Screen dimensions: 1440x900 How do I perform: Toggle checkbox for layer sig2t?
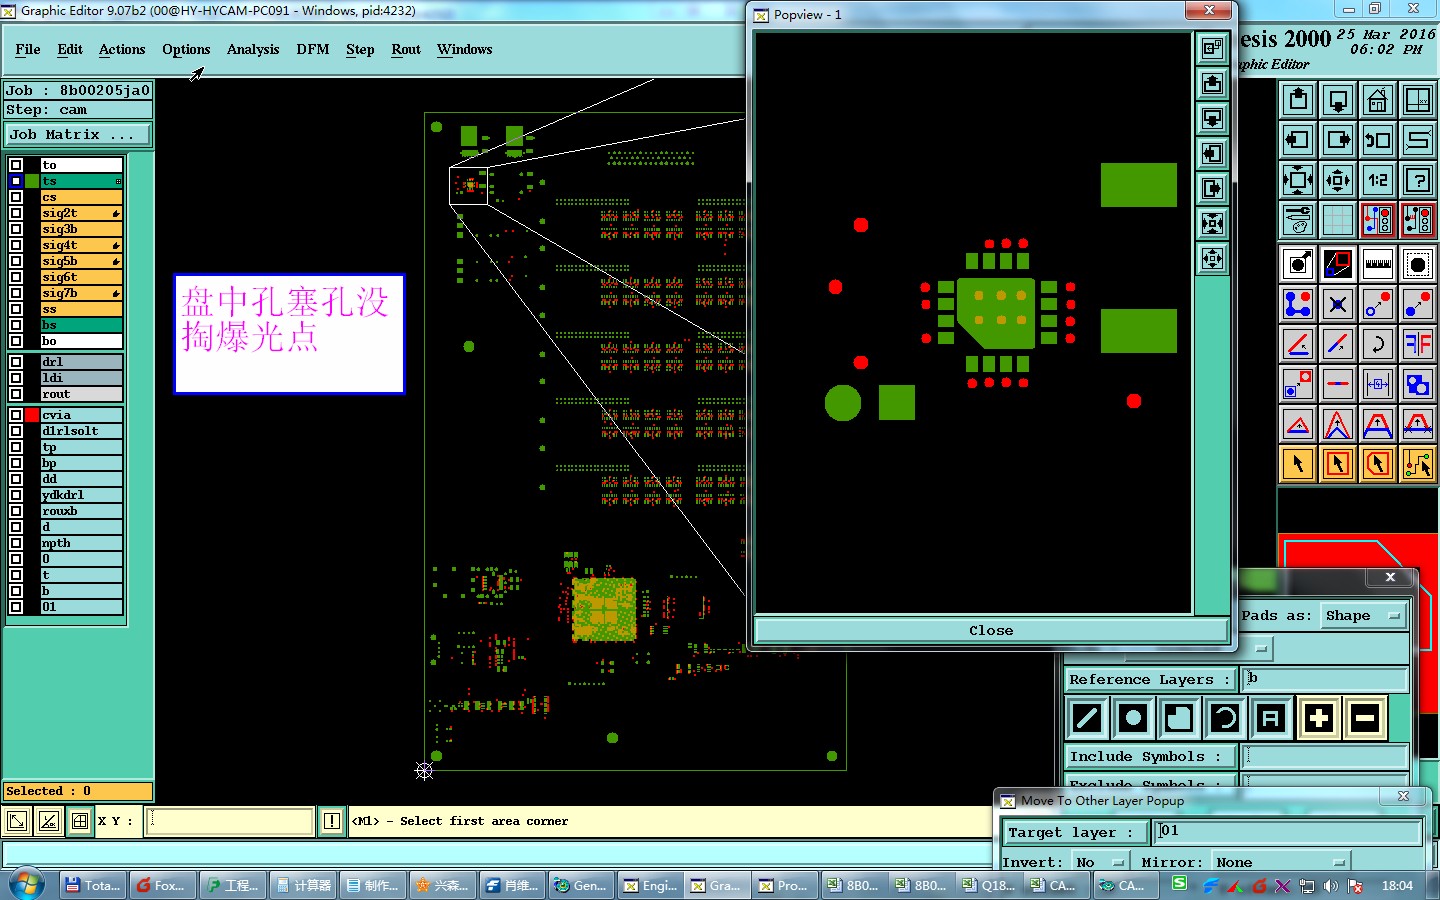pos(16,213)
